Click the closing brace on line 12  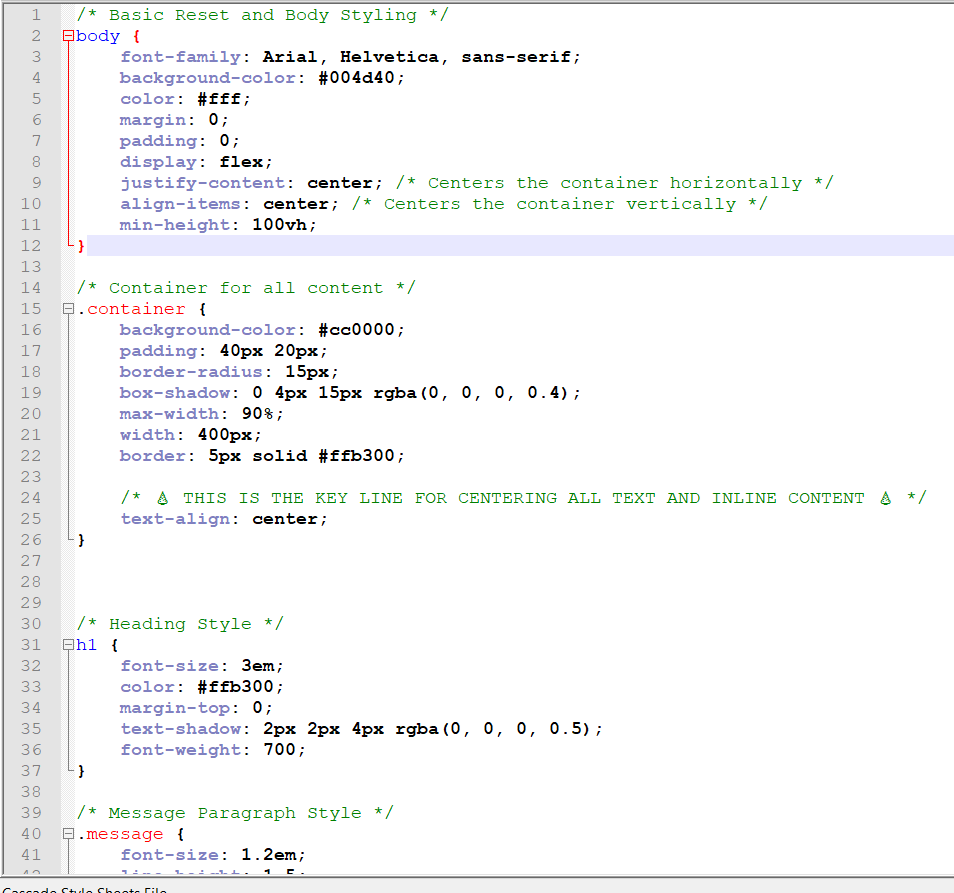click(81, 246)
